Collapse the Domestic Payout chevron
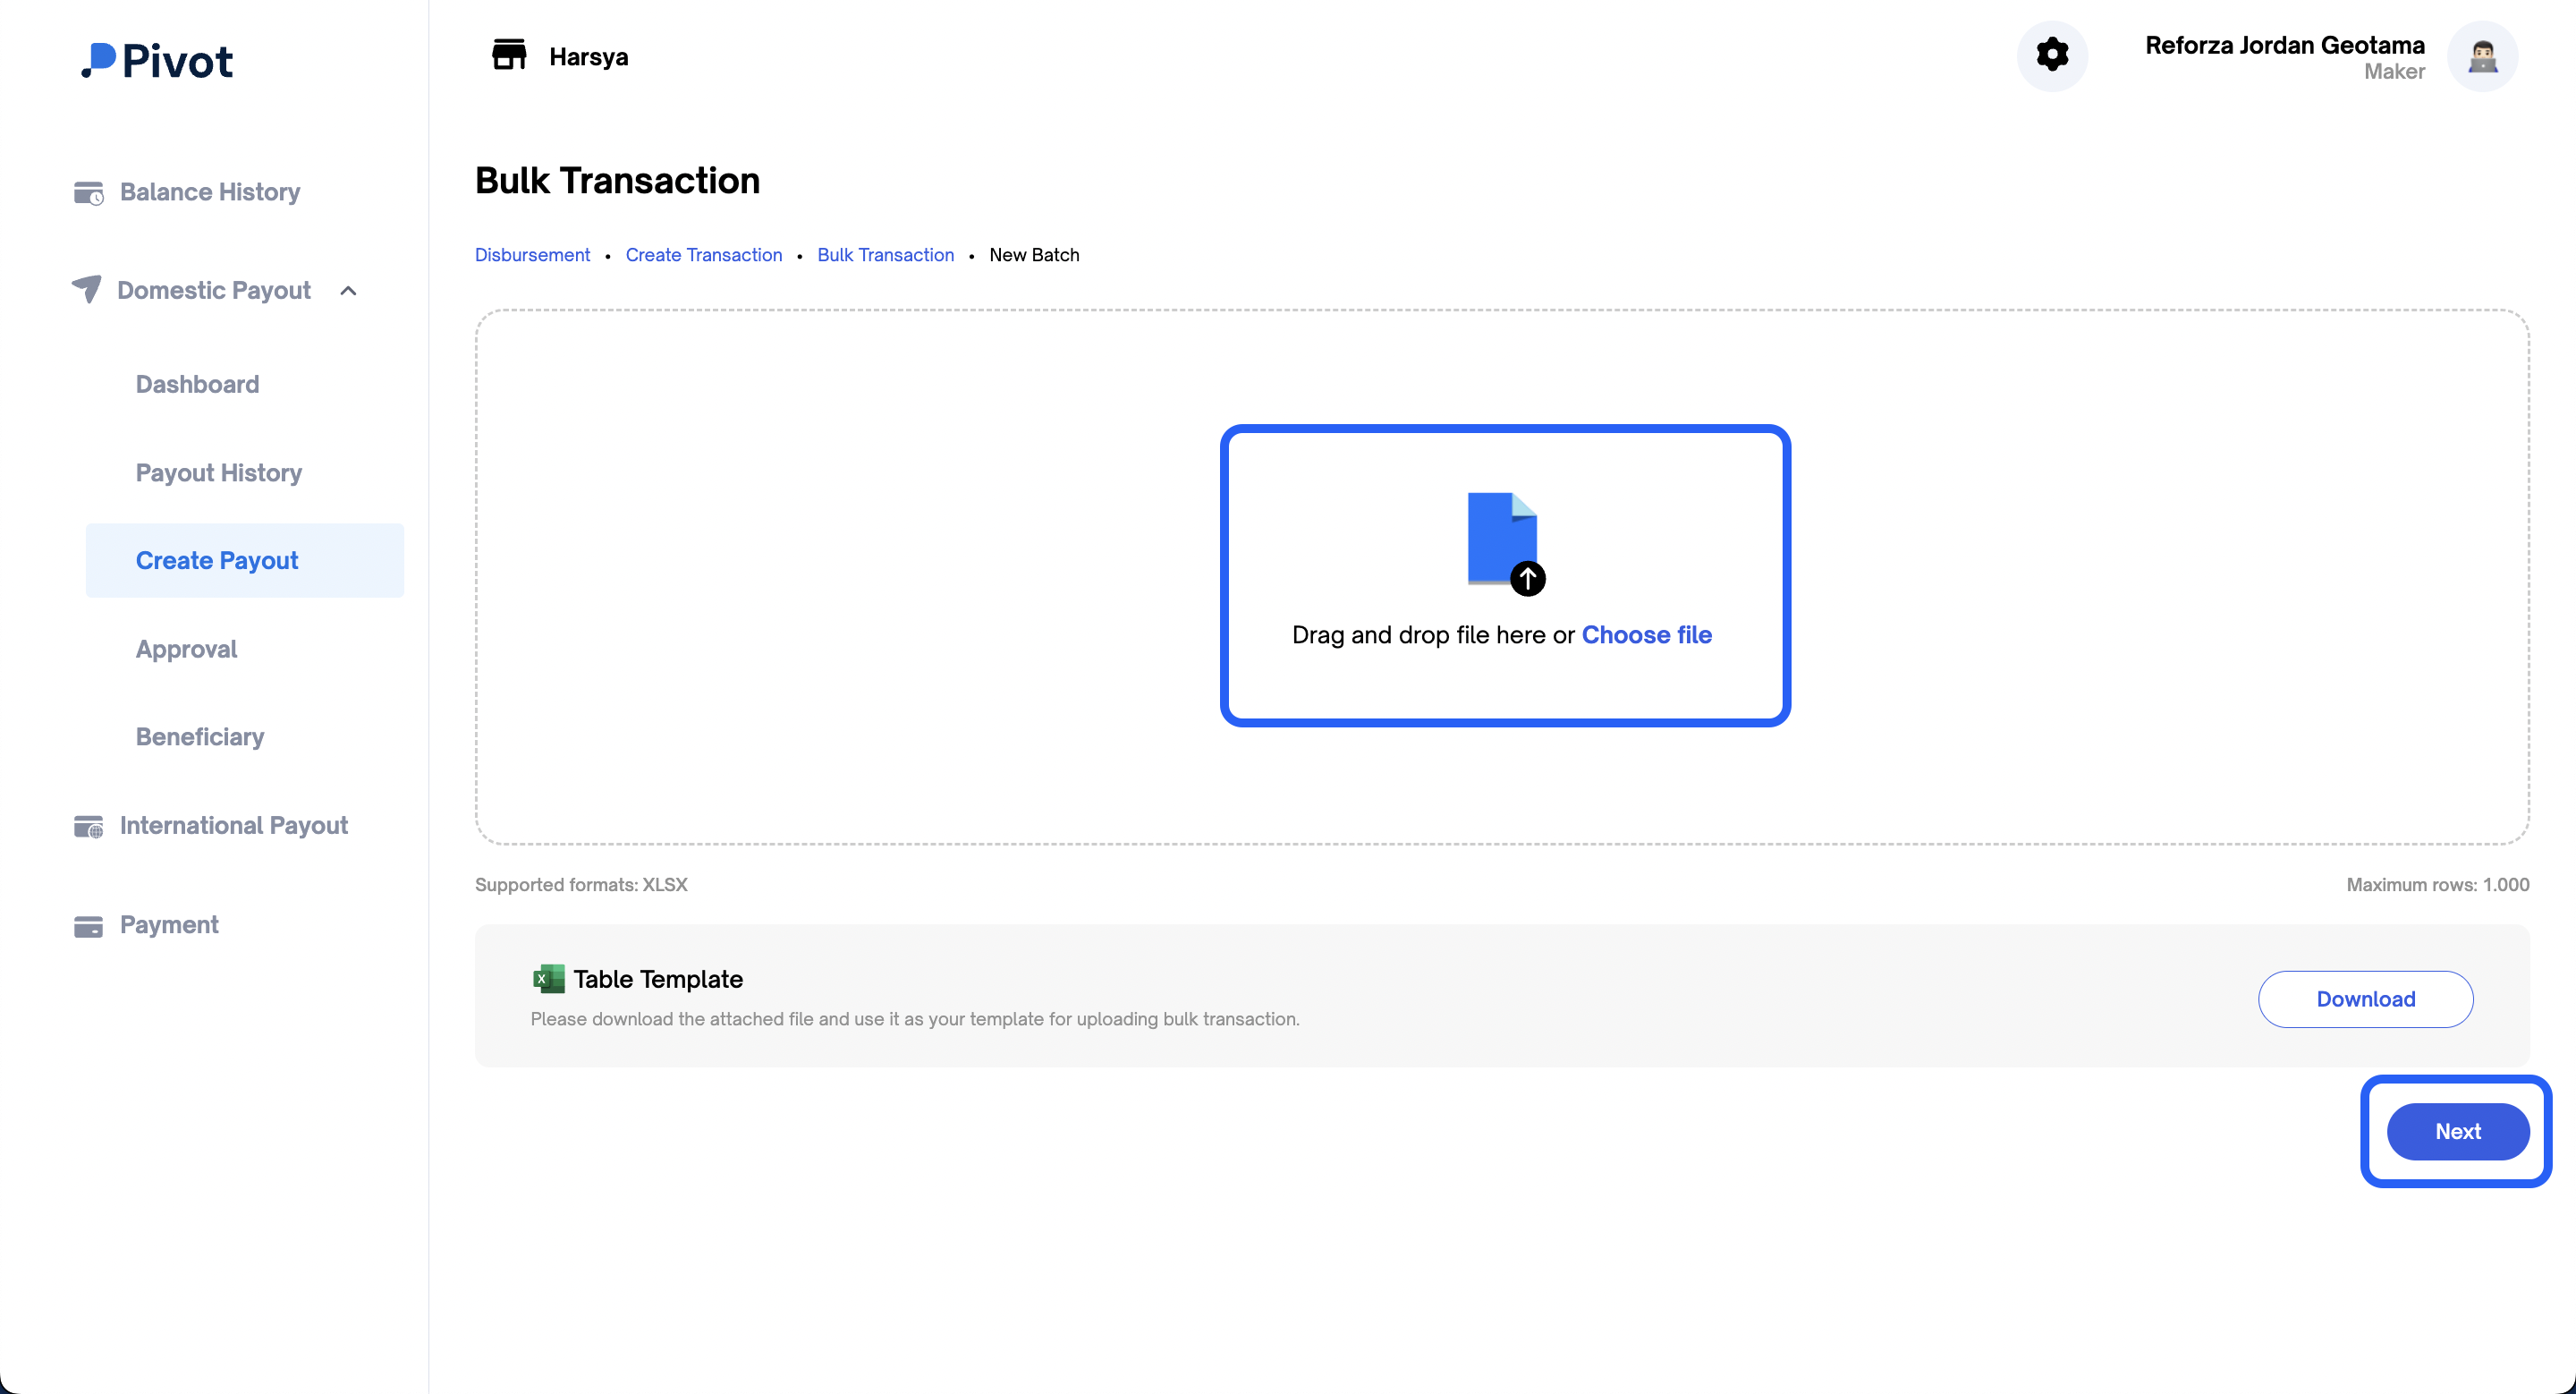2576x1394 pixels. click(x=348, y=291)
